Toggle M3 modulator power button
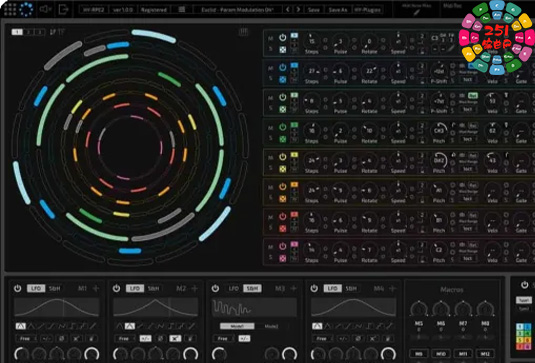Screen dimensions: 535x363 coord(215,289)
